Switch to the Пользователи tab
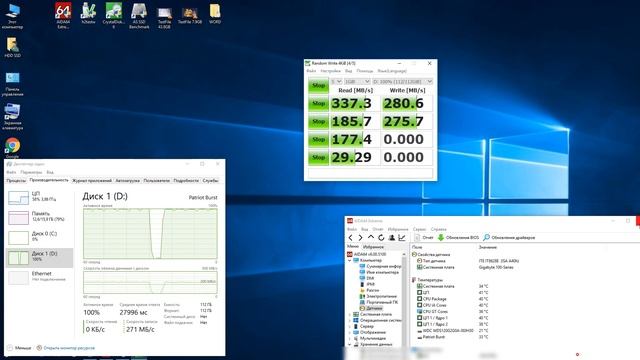The width and height of the screenshot is (640, 360). pyautogui.click(x=157, y=180)
